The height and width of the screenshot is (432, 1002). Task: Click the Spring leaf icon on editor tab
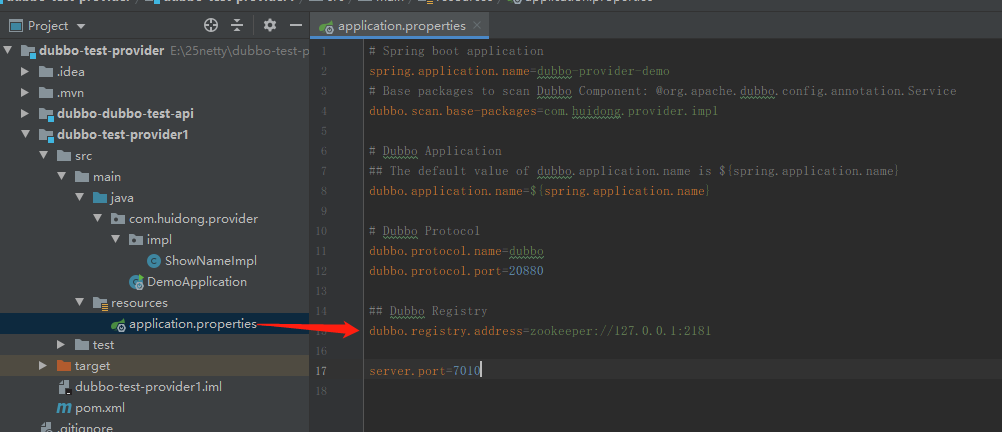tap(327, 27)
